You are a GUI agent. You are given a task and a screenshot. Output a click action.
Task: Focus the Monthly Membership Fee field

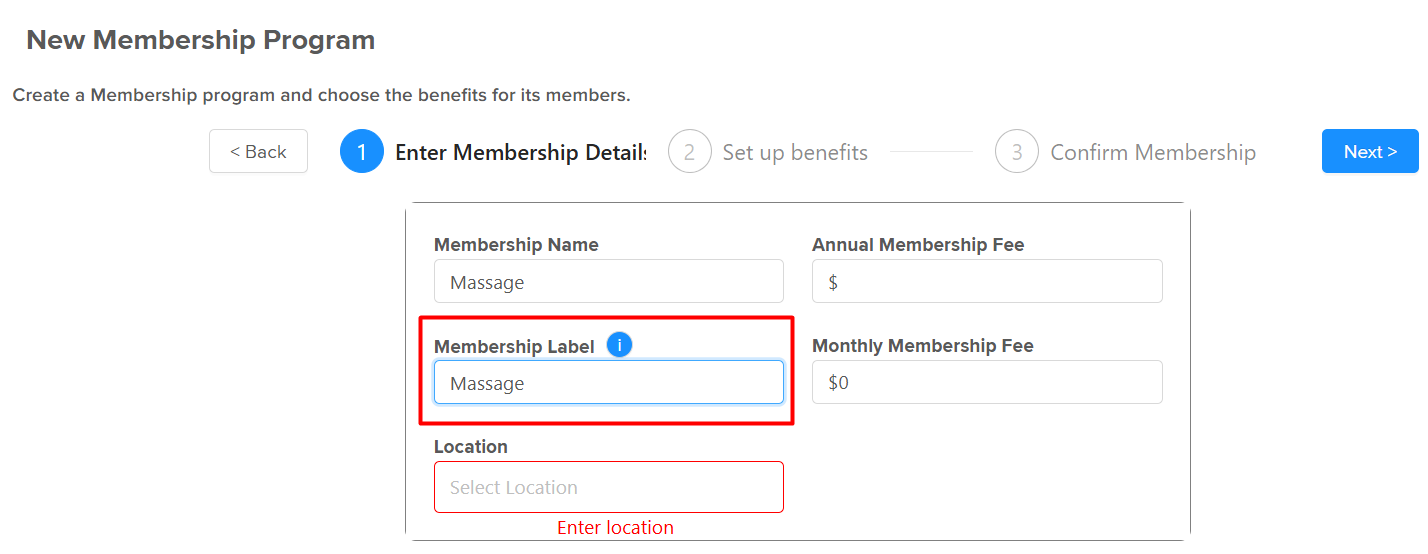(x=987, y=383)
